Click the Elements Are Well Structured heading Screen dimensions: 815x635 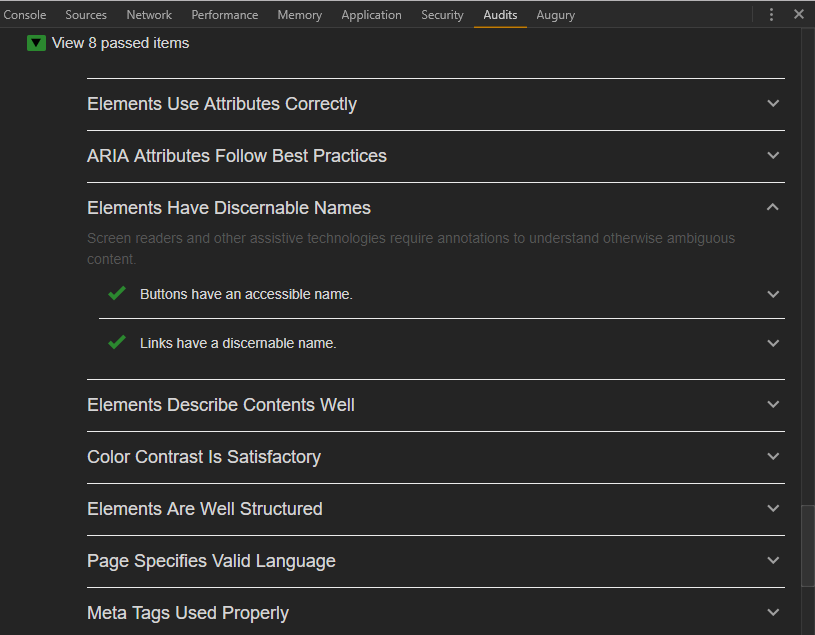coord(205,509)
